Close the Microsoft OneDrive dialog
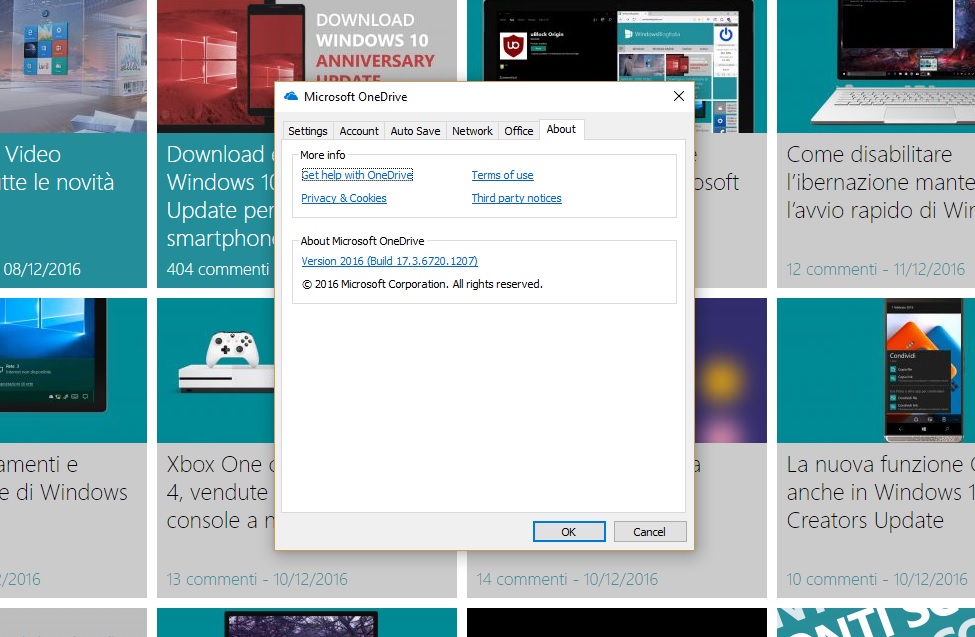 coord(679,96)
